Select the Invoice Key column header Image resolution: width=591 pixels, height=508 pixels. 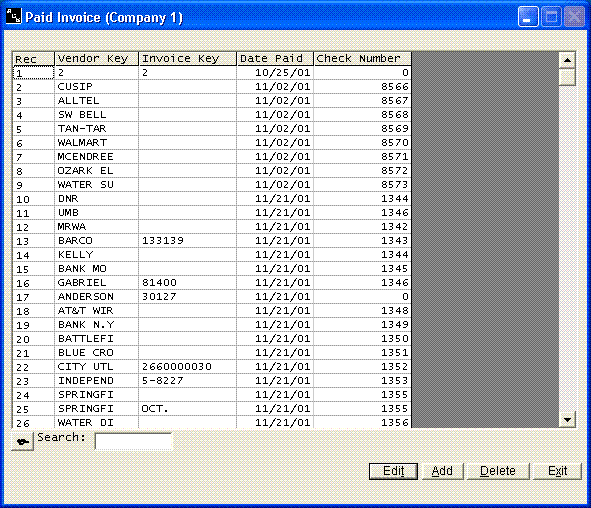click(x=188, y=59)
